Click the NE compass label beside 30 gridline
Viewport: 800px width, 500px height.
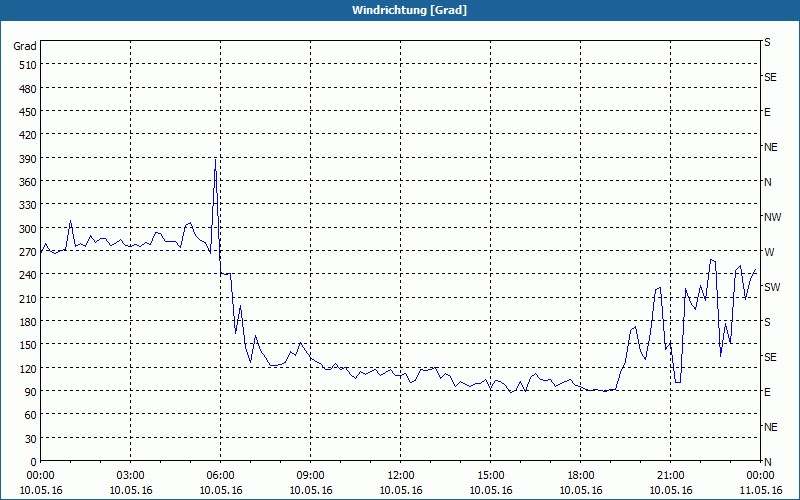tap(770, 427)
